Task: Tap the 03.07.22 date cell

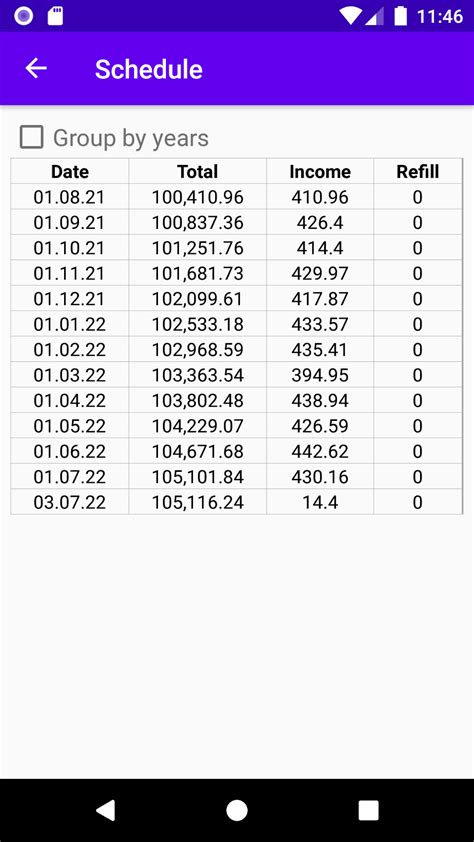Action: pos(70,503)
